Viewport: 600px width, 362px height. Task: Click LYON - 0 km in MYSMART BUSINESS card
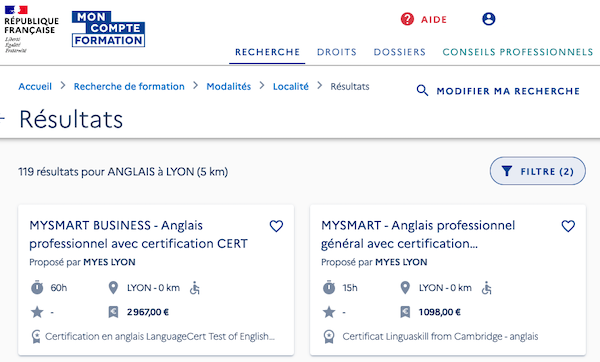[x=153, y=288]
